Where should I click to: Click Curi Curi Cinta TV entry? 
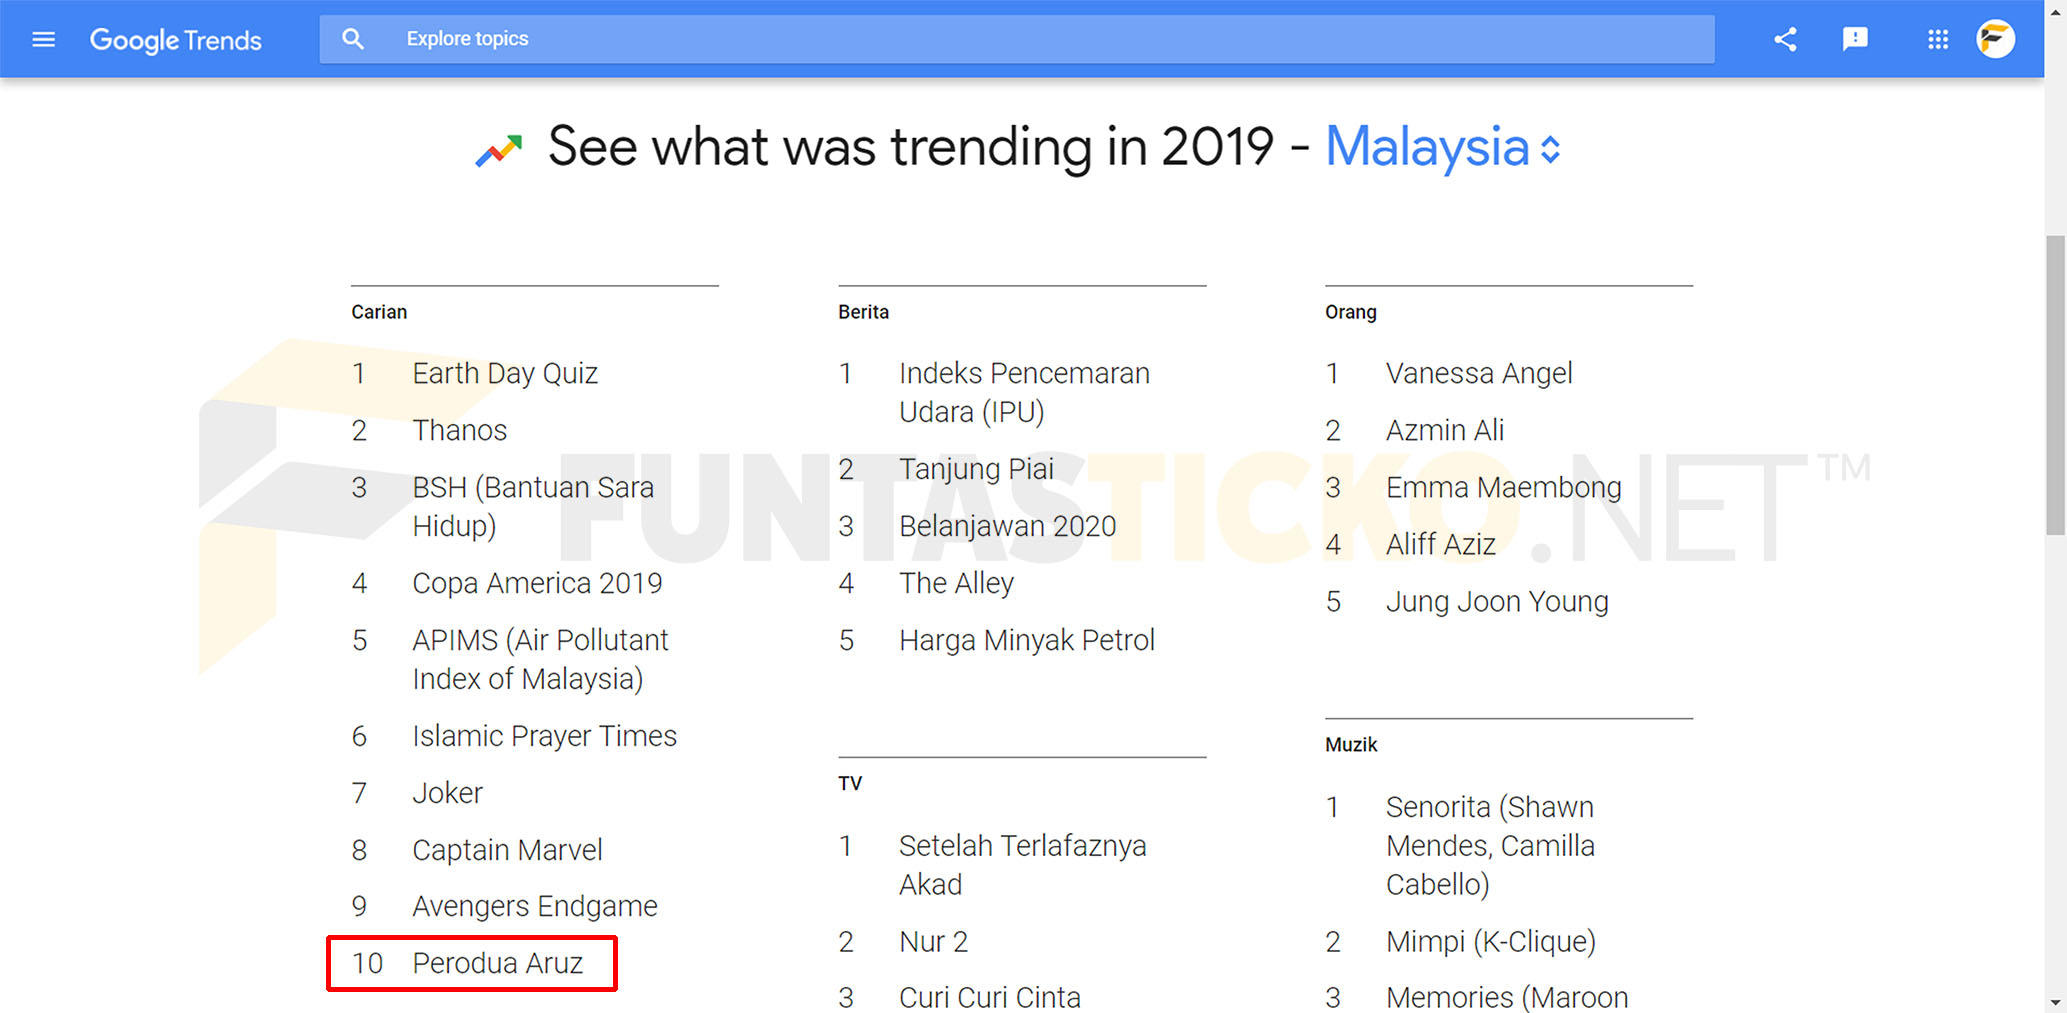click(x=990, y=997)
